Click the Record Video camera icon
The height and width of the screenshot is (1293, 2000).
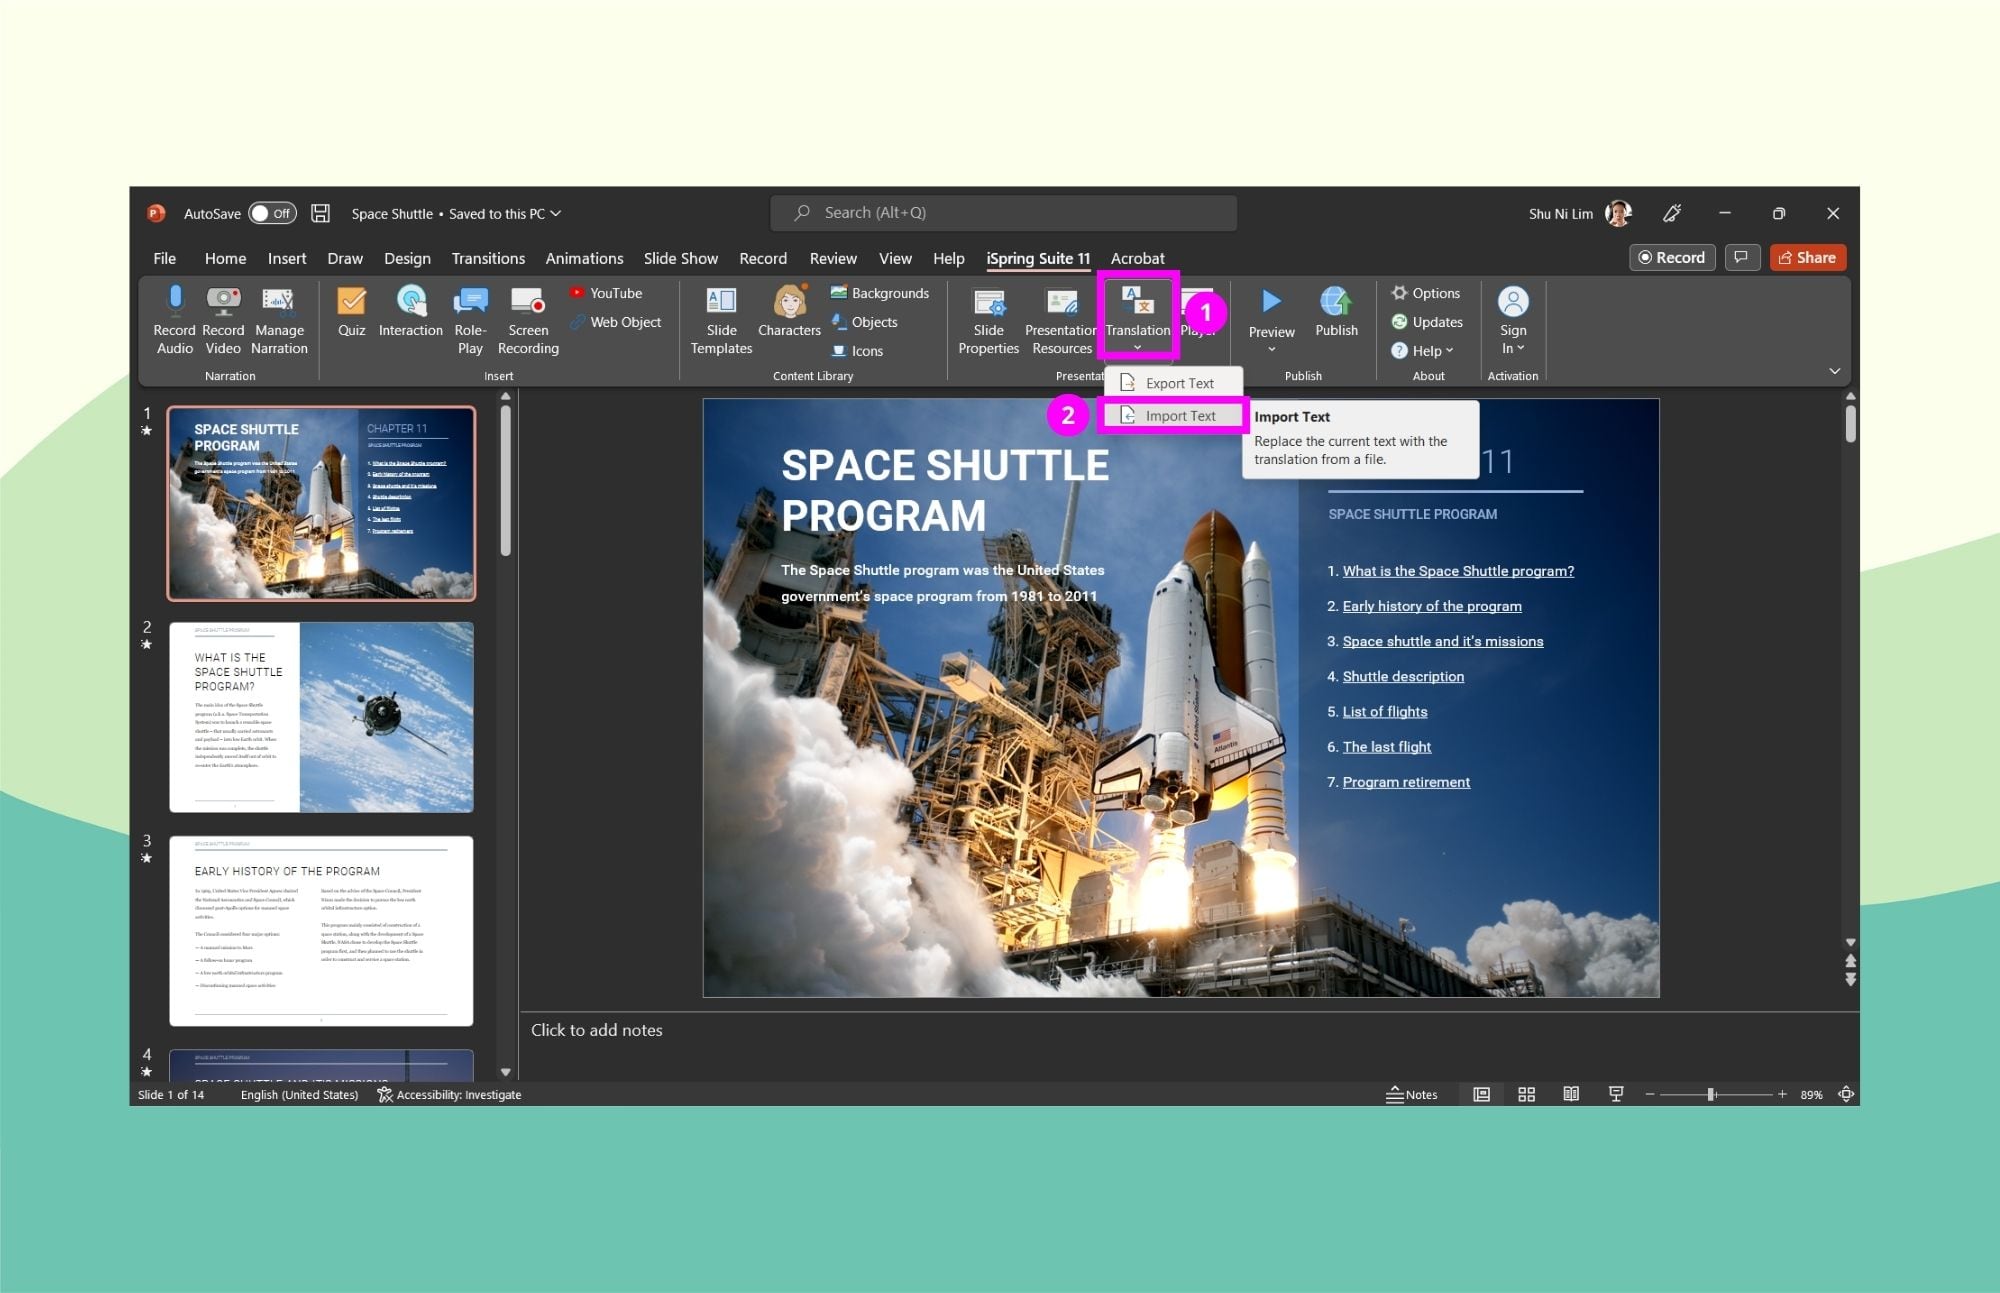click(223, 300)
